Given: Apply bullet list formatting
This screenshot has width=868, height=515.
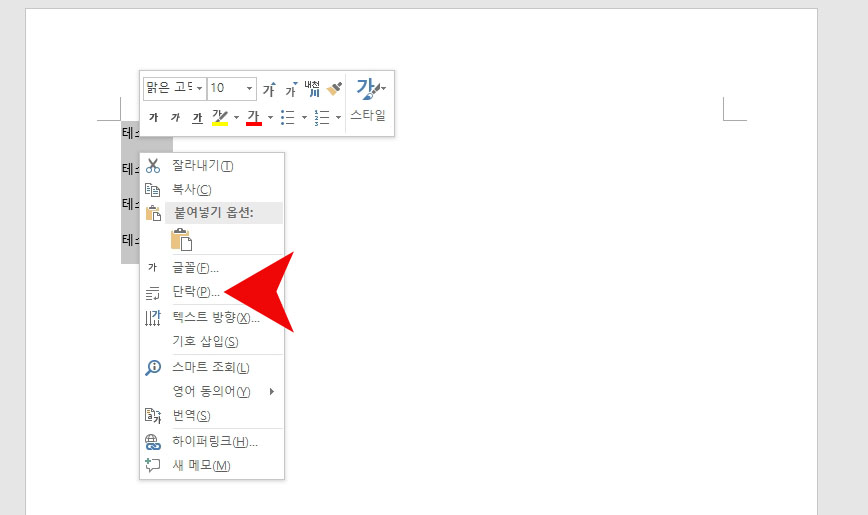Looking at the screenshot, I should click(x=287, y=117).
